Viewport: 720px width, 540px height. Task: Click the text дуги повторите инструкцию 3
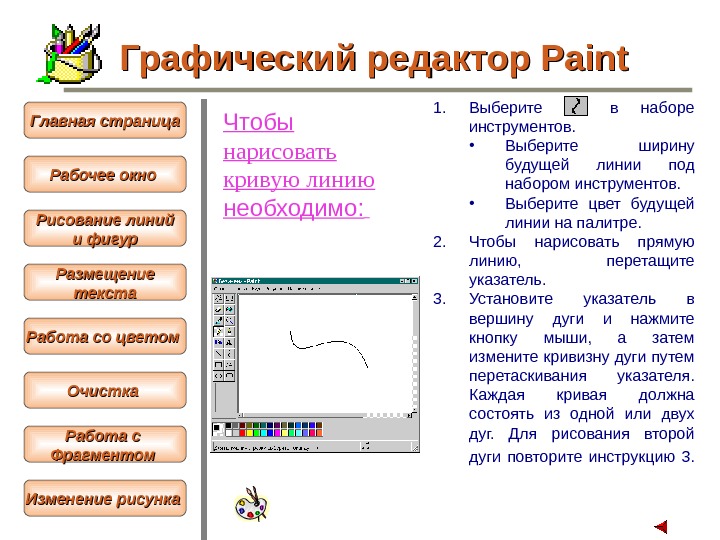(x=581, y=456)
